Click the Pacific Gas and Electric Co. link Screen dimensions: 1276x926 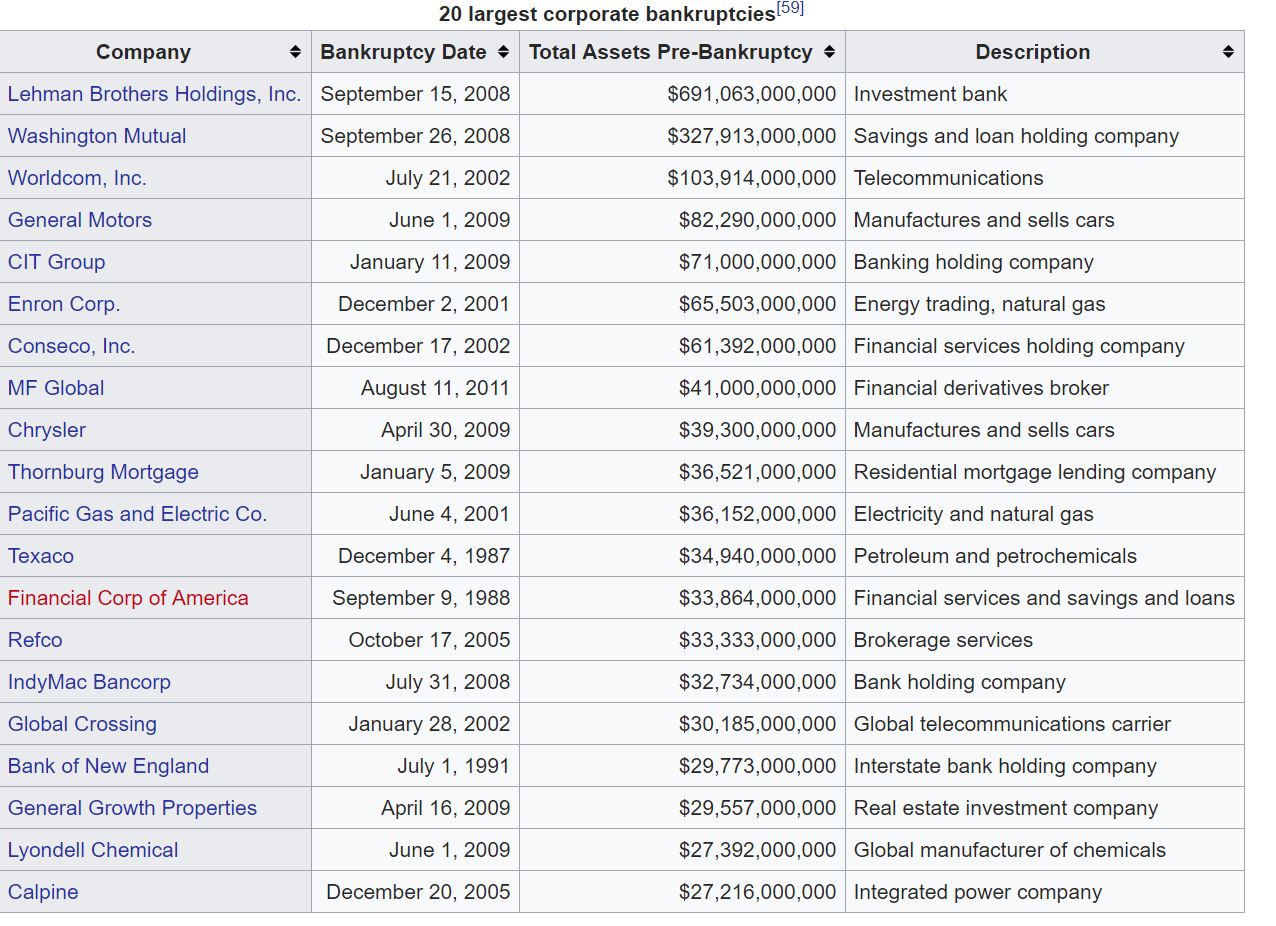coord(137,514)
